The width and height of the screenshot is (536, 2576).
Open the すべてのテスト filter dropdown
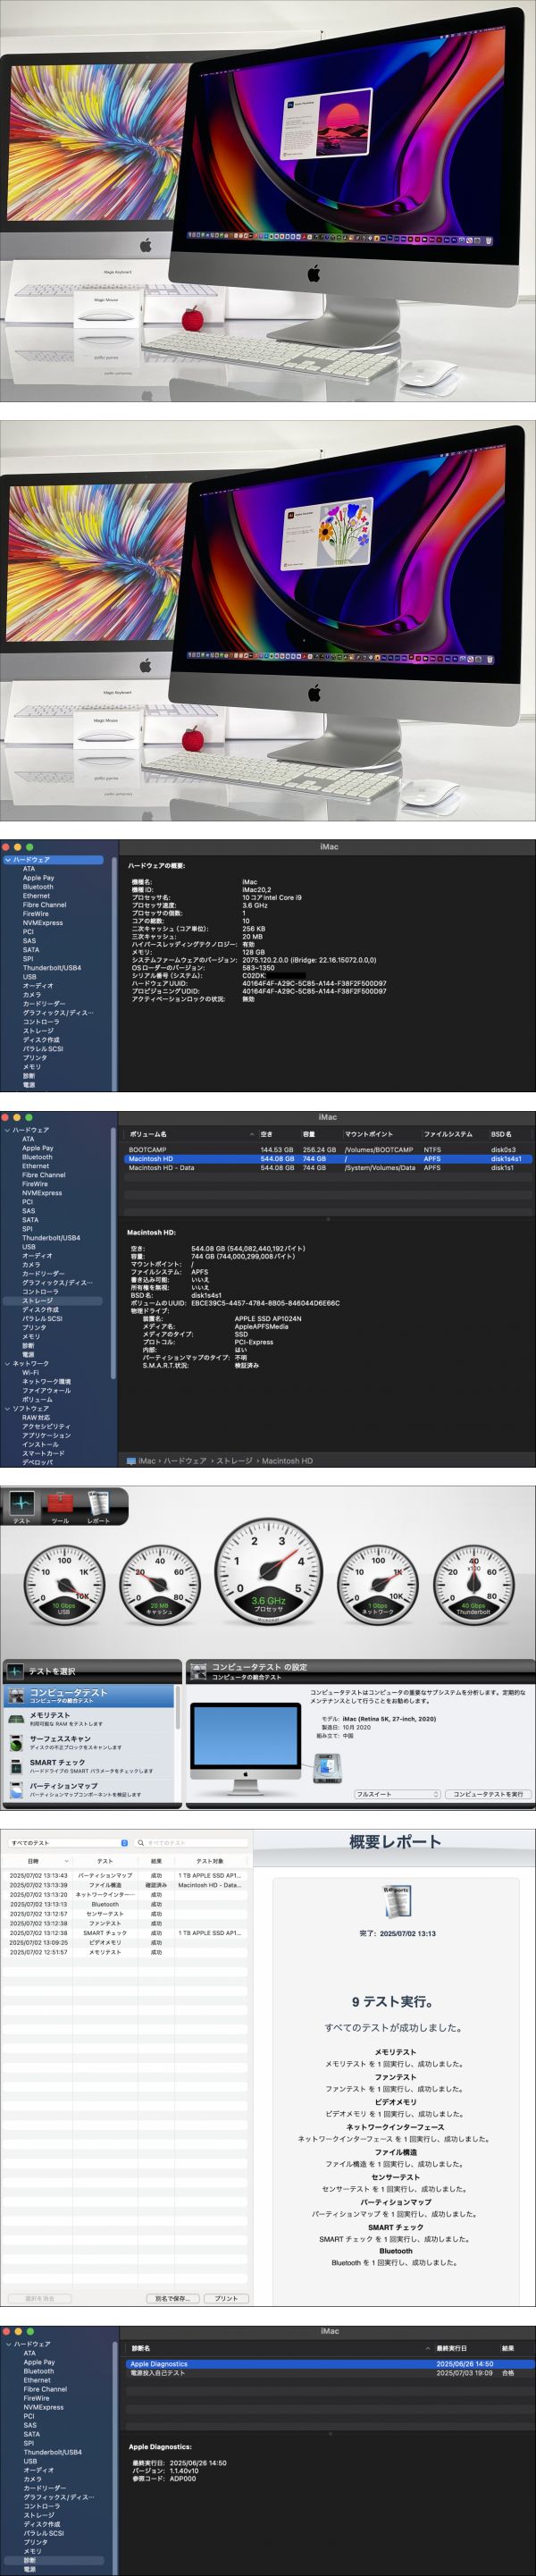[x=68, y=1843]
